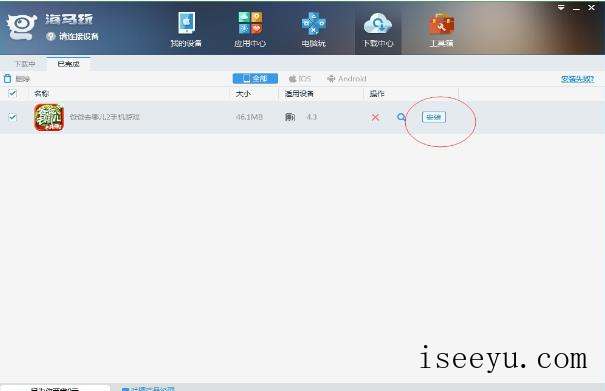Select the All filter button

pos(255,79)
